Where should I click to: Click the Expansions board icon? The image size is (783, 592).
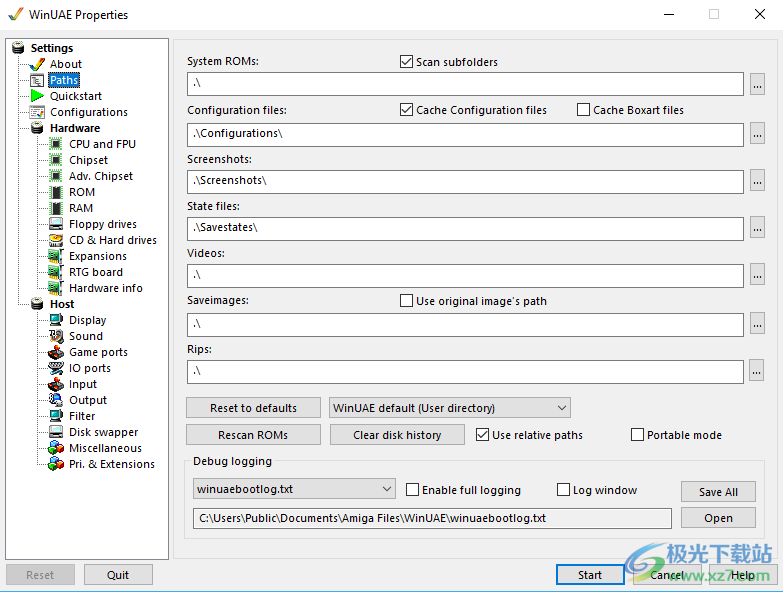[55, 257]
